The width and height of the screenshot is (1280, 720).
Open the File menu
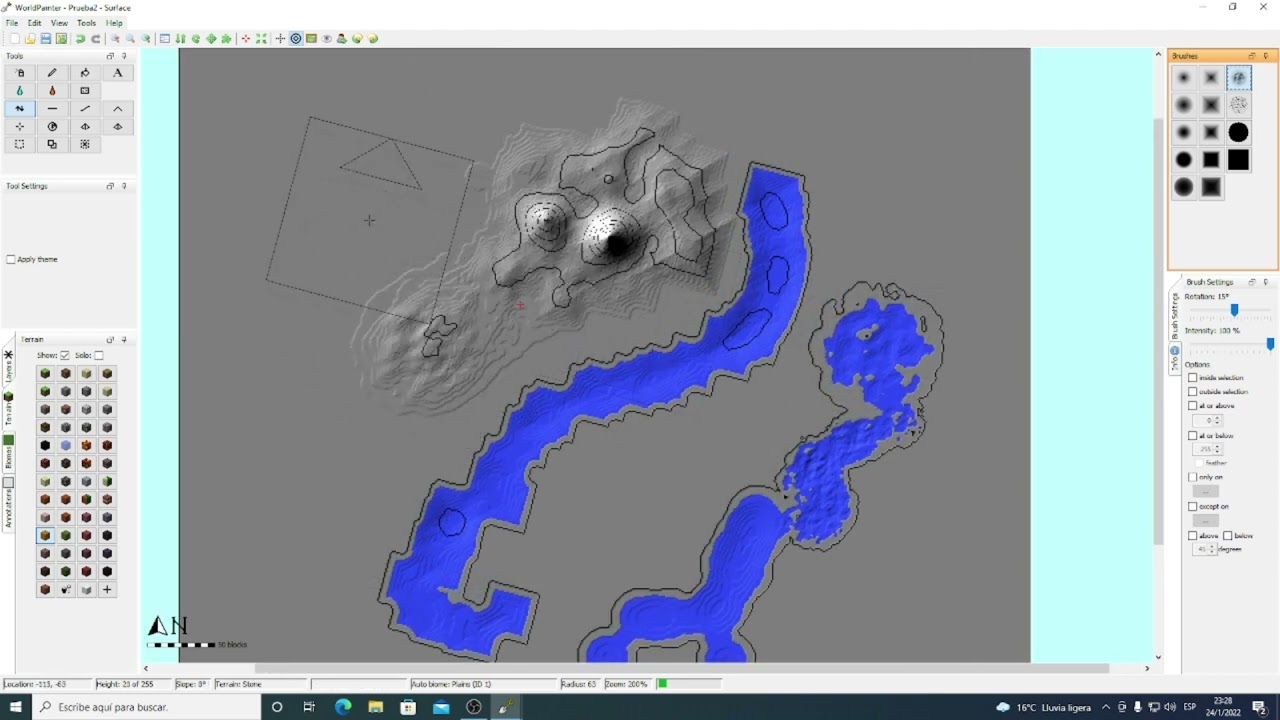click(x=12, y=23)
